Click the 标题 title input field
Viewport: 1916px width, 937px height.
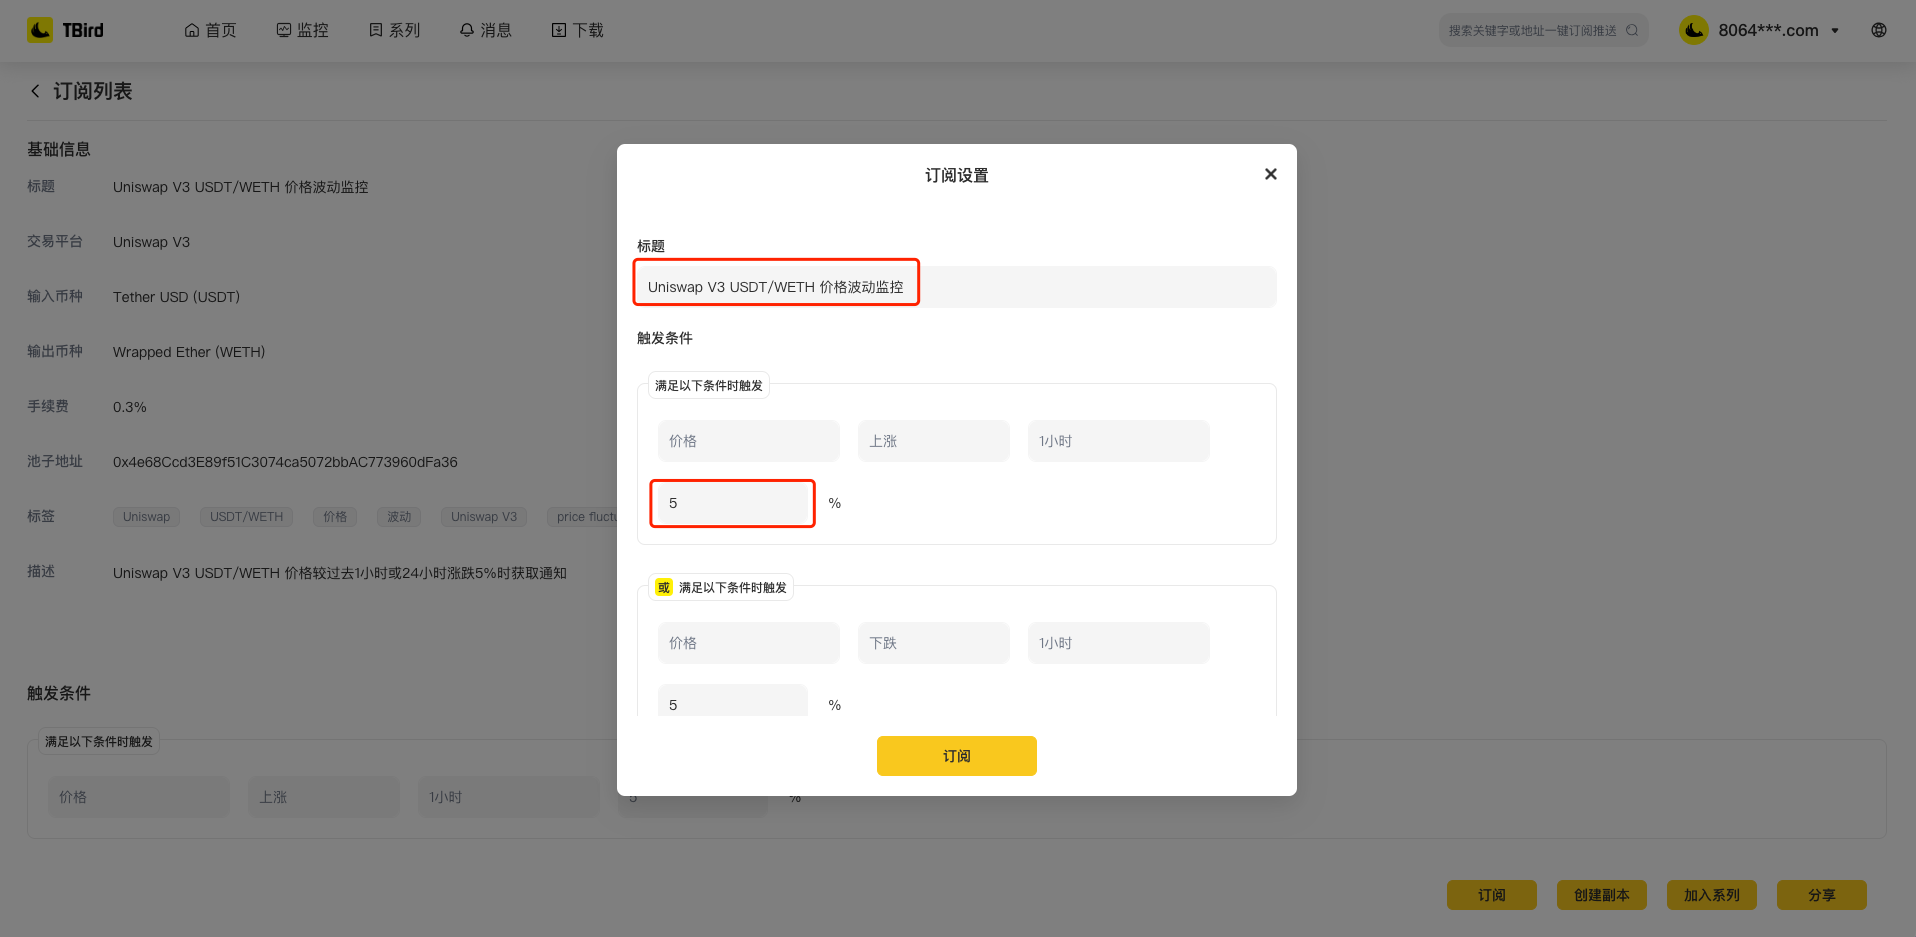tap(956, 287)
